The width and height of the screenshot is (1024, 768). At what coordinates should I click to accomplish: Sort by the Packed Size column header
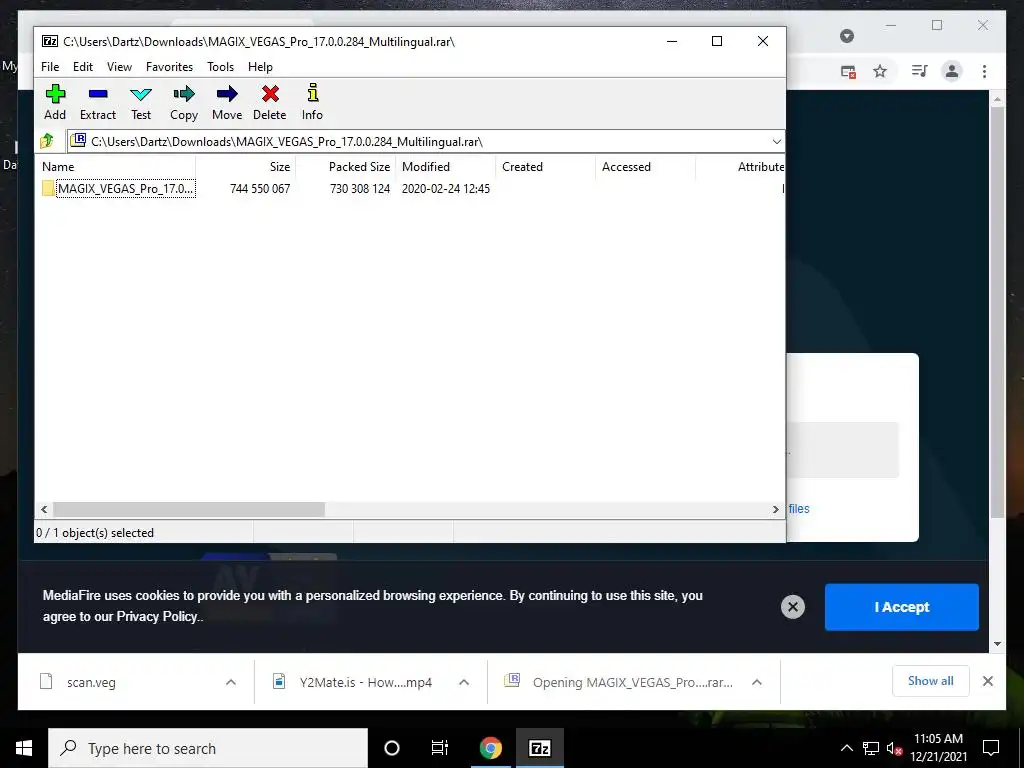[x=346, y=167]
